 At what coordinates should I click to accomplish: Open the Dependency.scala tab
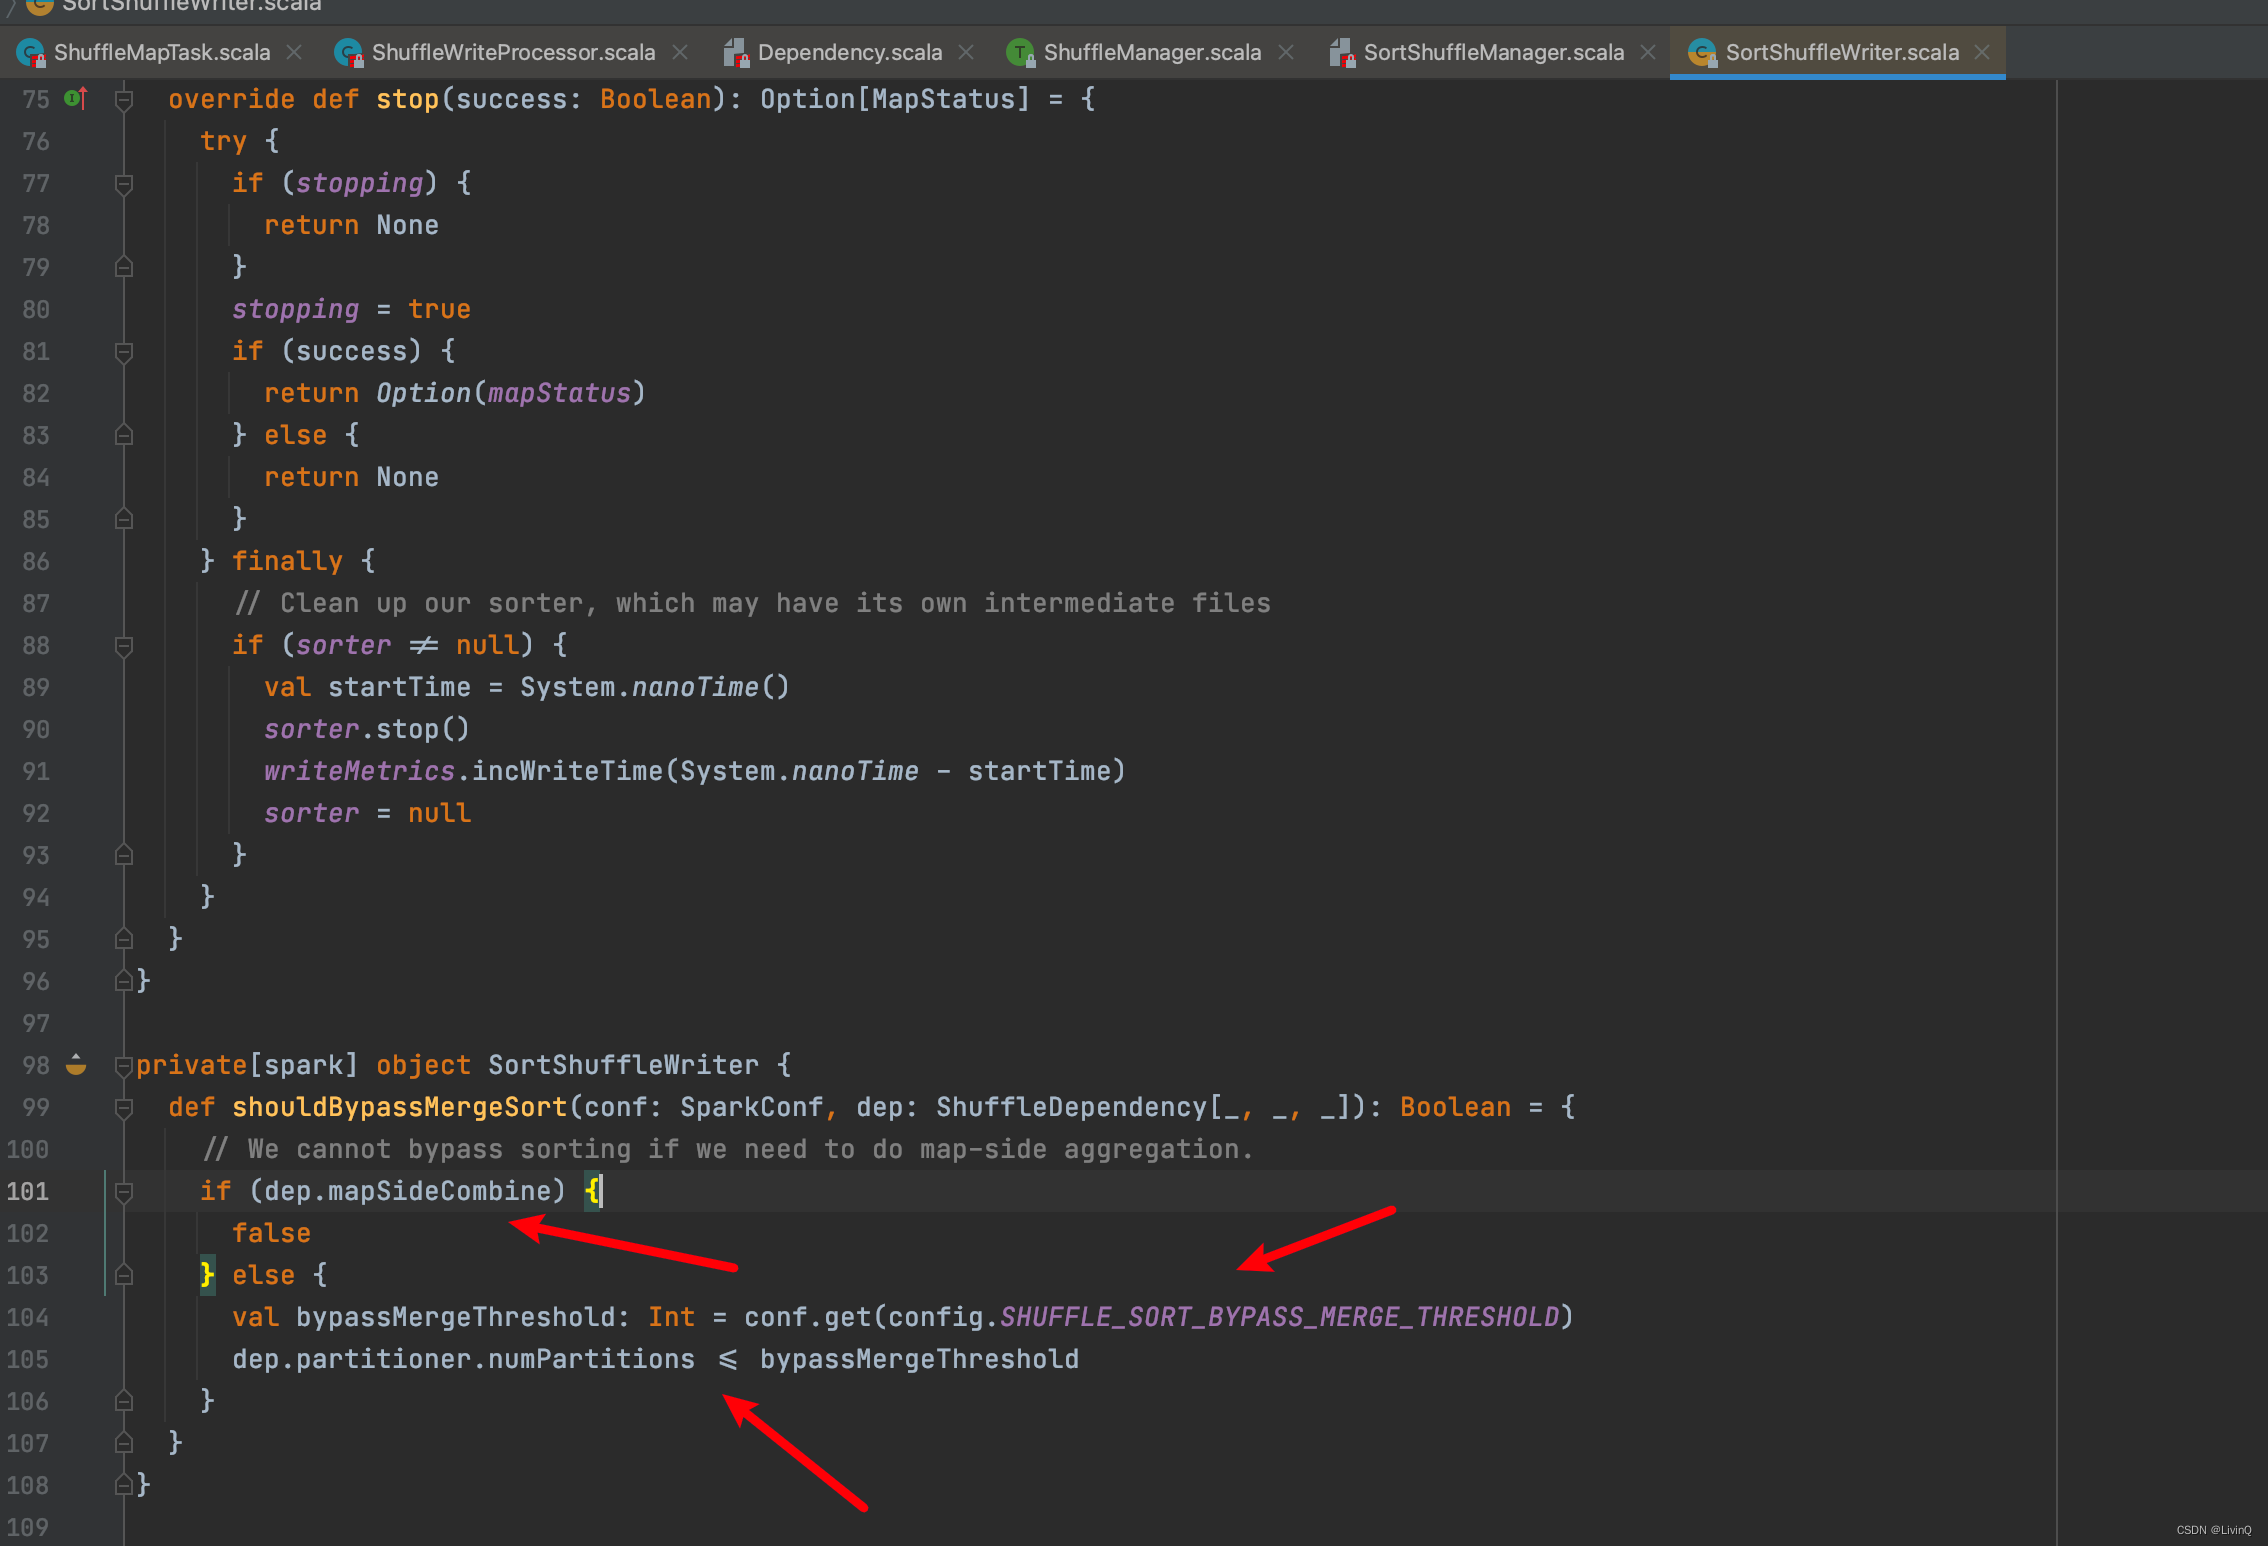tap(849, 52)
